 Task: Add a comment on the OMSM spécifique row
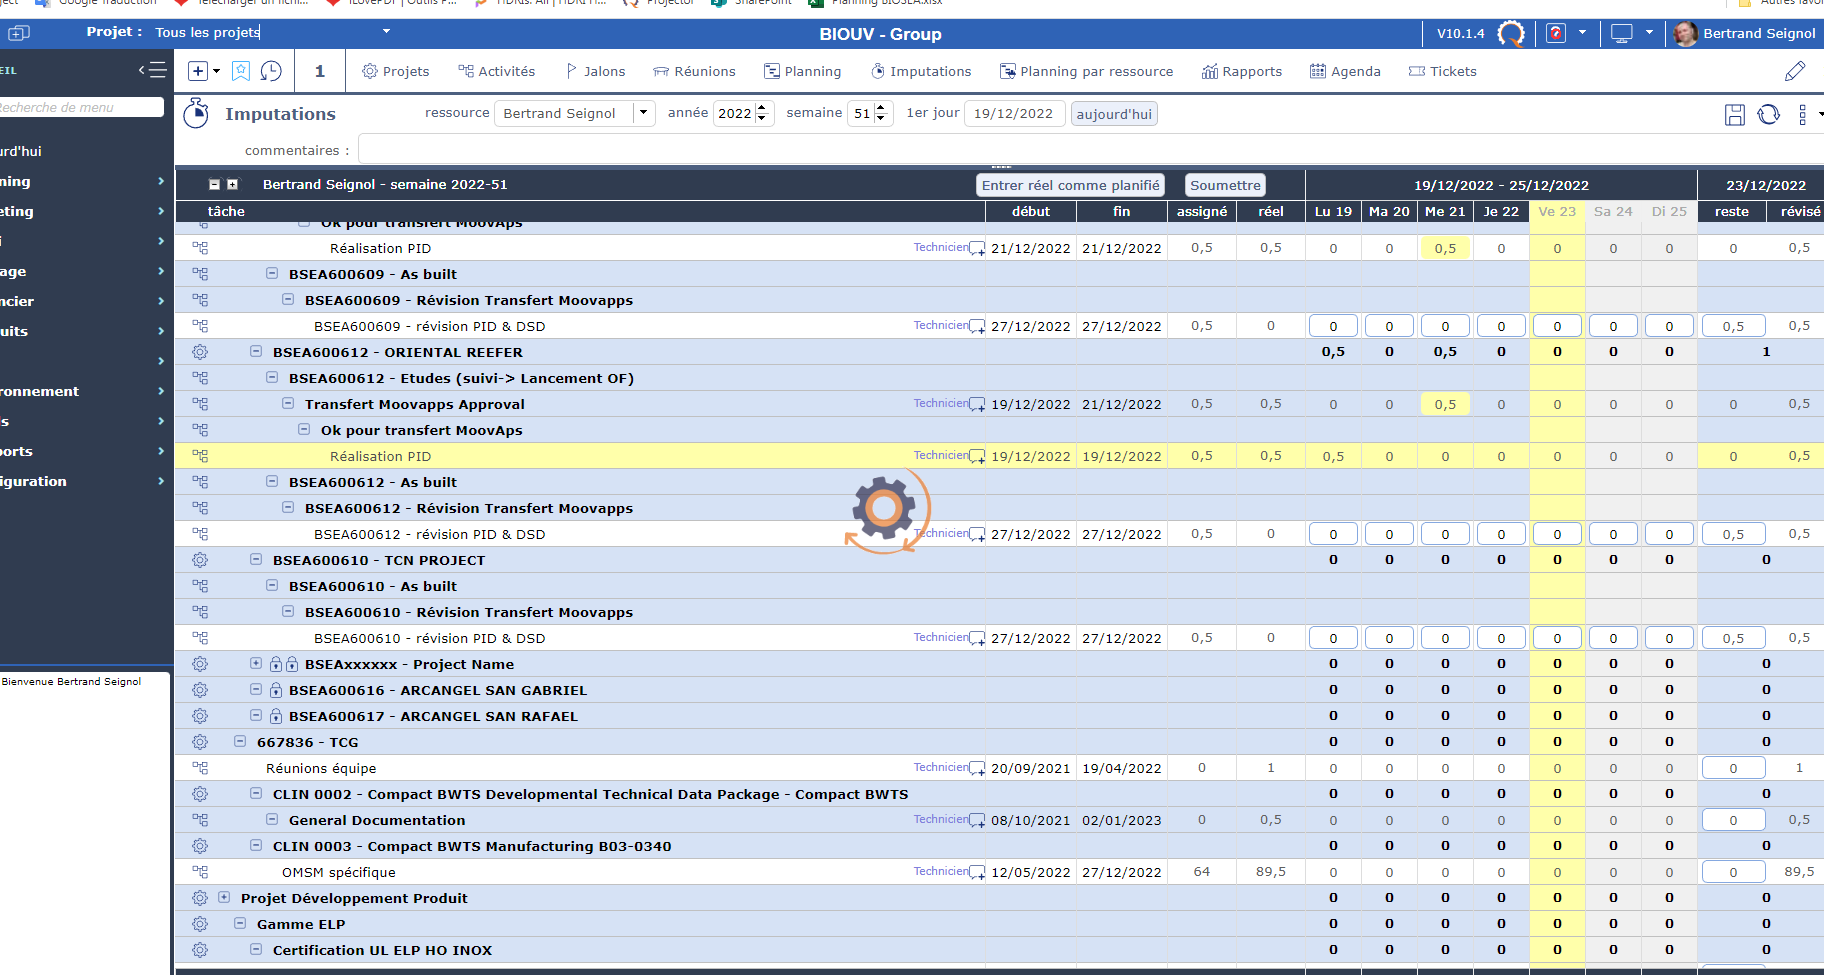point(977,873)
